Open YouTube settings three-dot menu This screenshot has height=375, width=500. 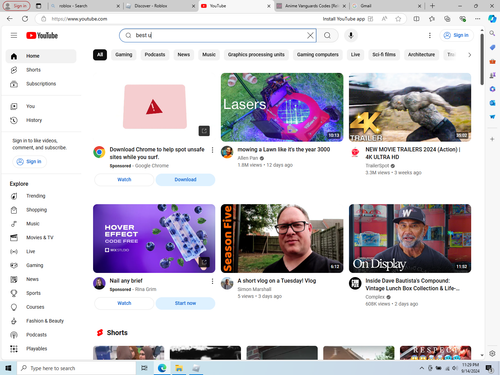[430, 35]
